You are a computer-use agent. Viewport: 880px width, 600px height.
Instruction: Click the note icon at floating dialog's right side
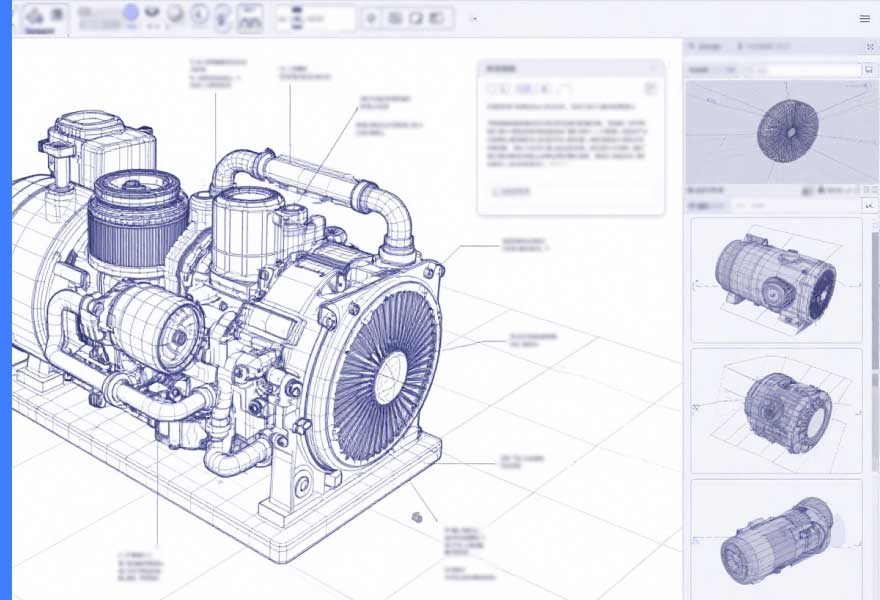click(x=650, y=89)
